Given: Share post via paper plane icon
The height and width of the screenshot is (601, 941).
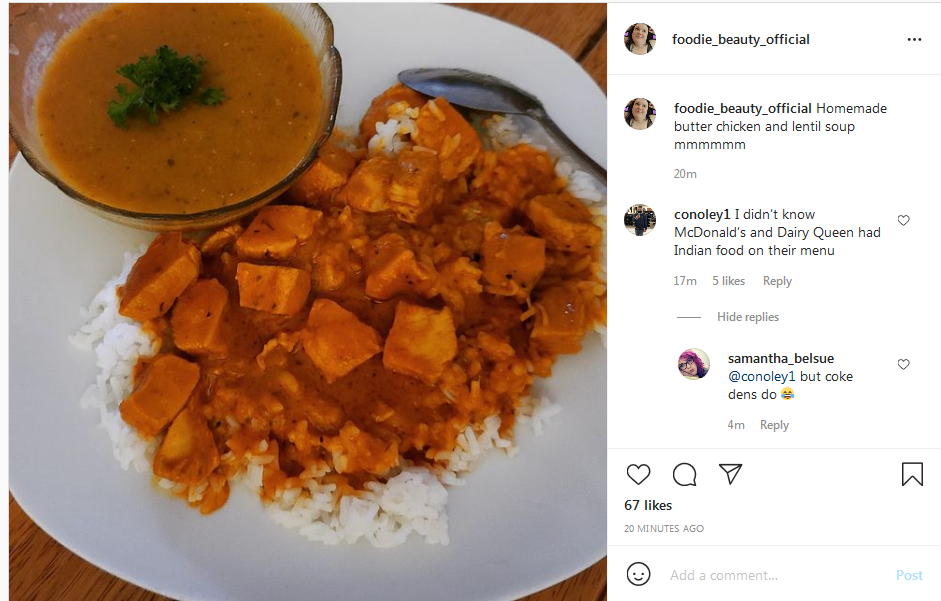Looking at the screenshot, I should 730,474.
